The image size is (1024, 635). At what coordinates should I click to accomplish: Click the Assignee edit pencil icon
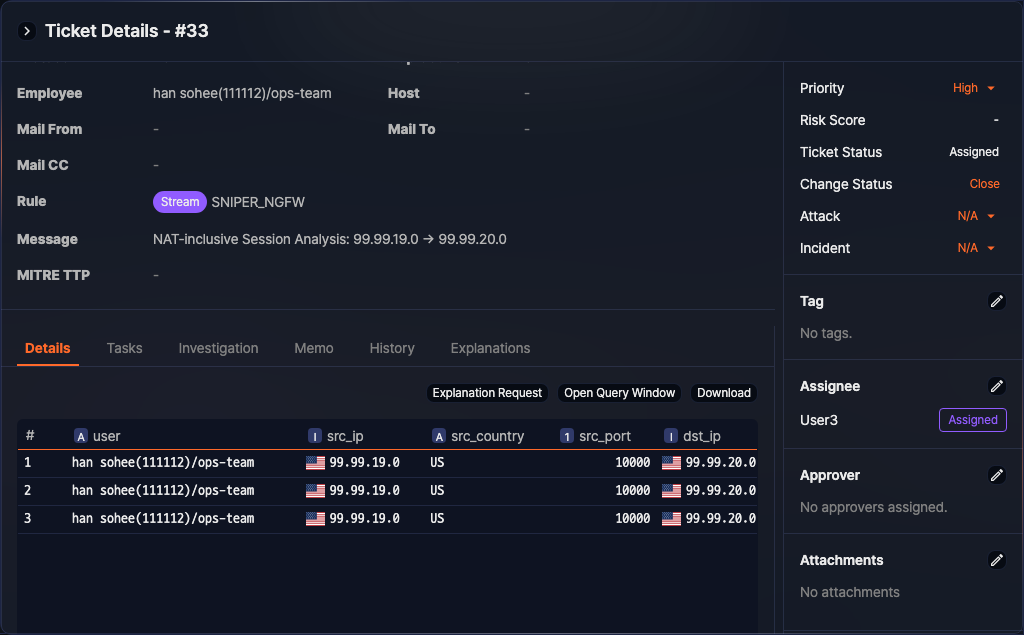click(x=996, y=386)
